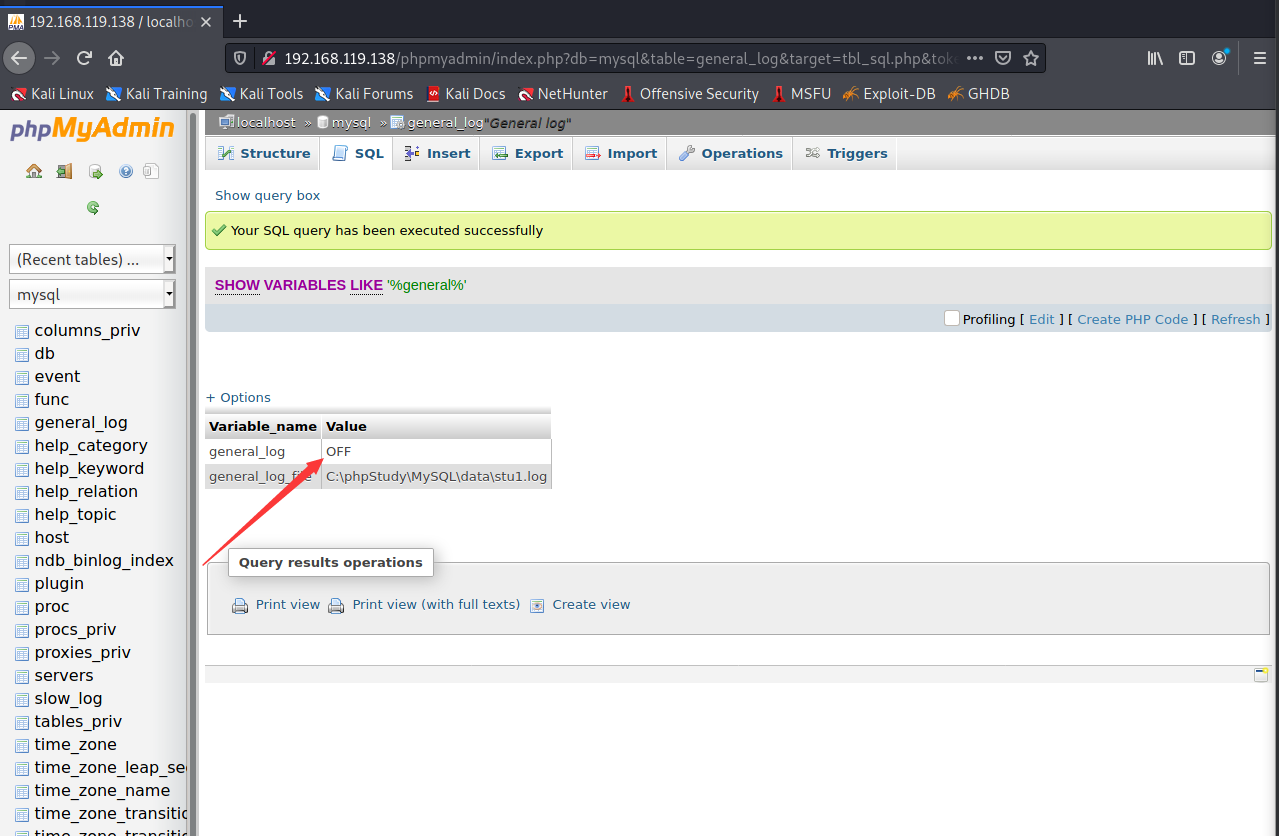Open the Kali Tools bookmark
Image resolution: width=1279 pixels, height=836 pixels.
pyautogui.click(x=261, y=94)
